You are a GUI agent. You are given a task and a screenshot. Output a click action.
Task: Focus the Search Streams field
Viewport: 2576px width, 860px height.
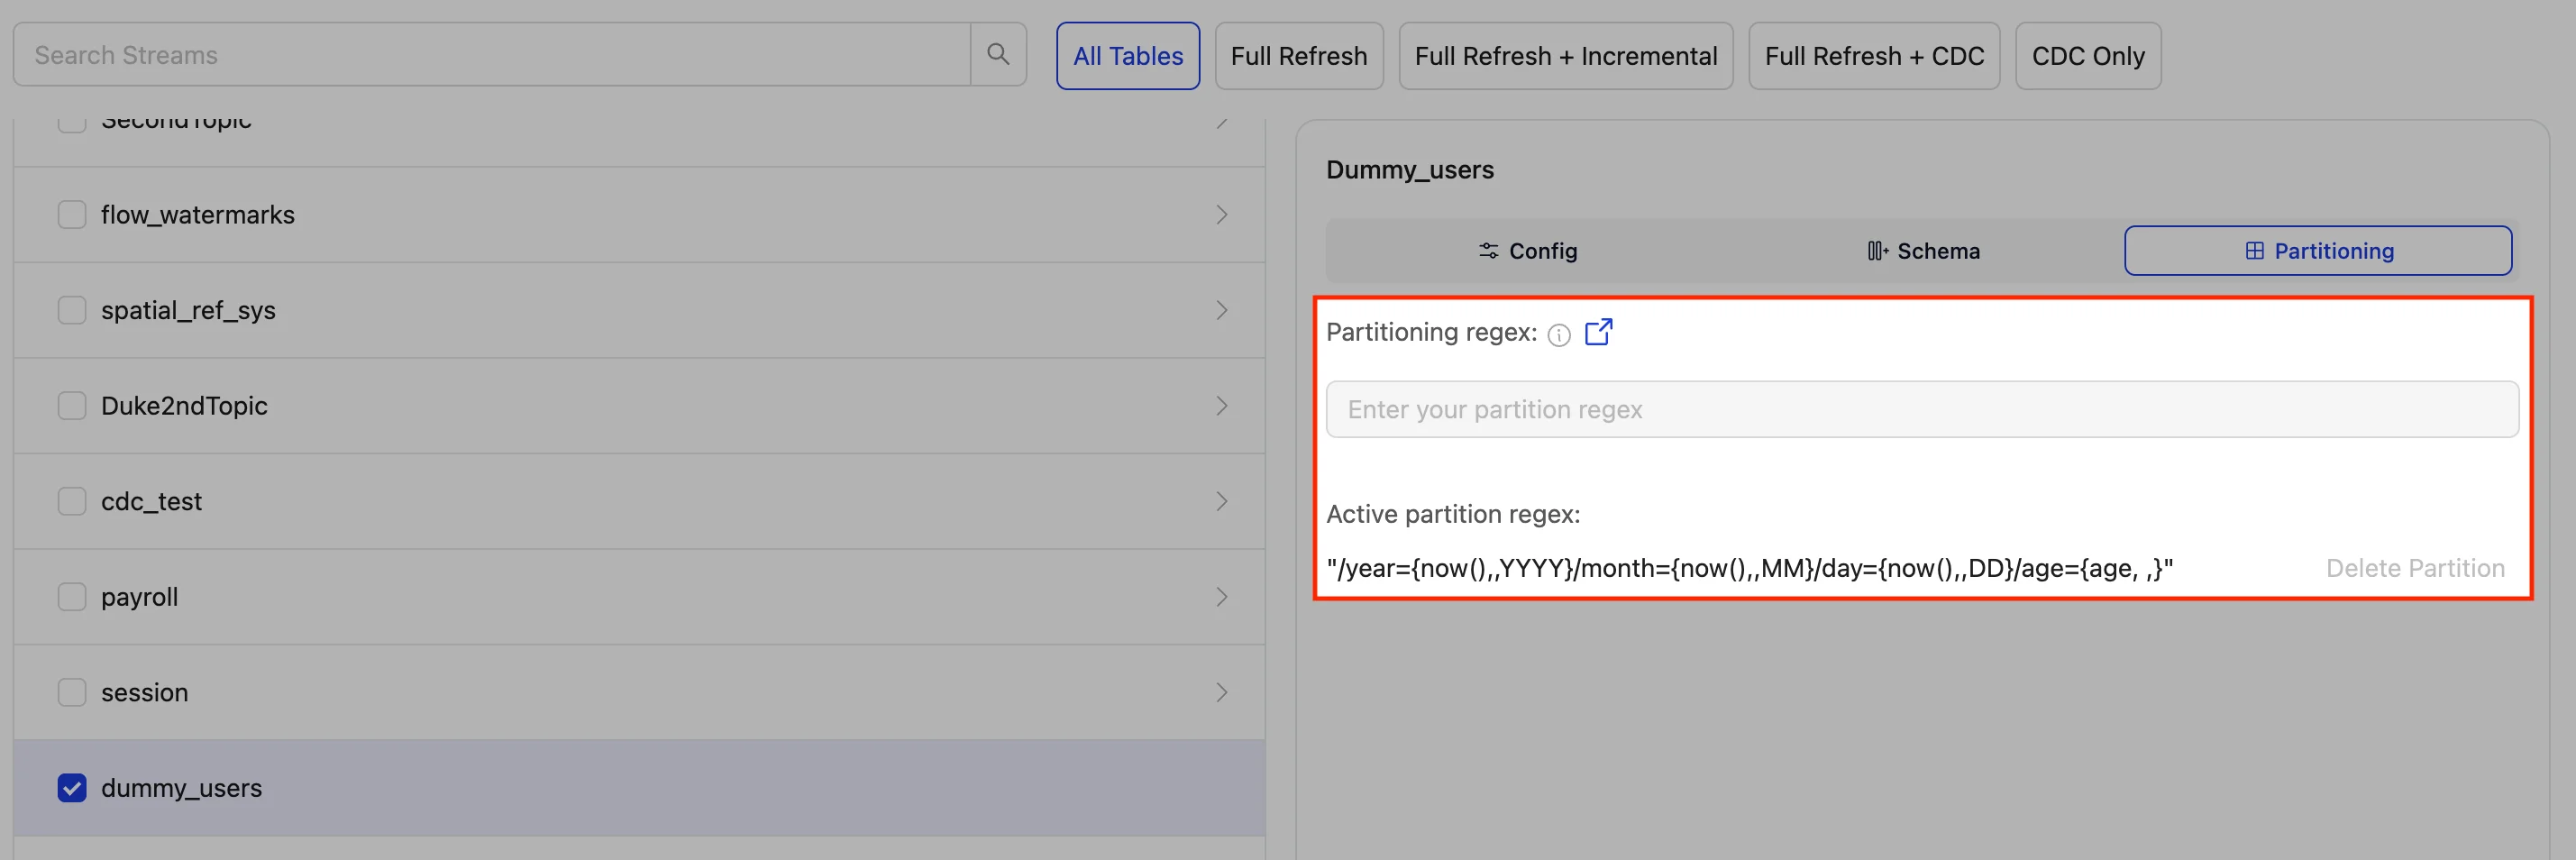pos(490,55)
